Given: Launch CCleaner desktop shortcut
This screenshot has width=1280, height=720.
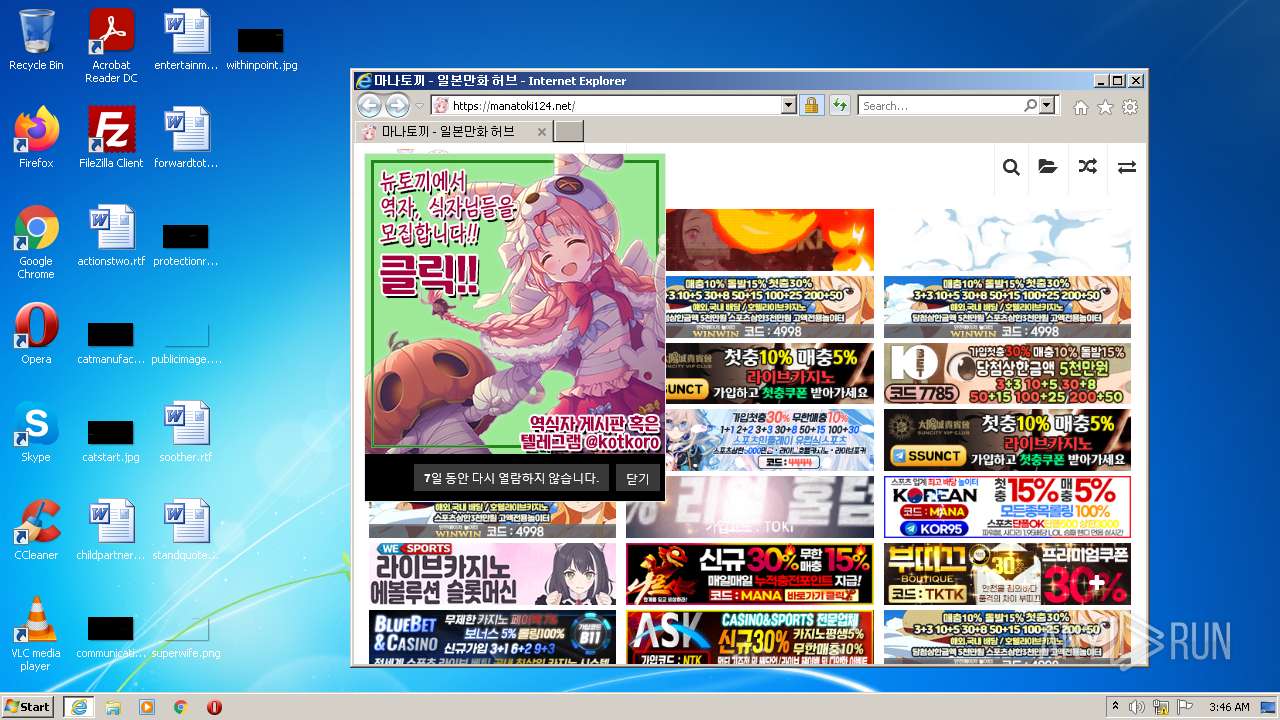Looking at the screenshot, I should coord(36,530).
